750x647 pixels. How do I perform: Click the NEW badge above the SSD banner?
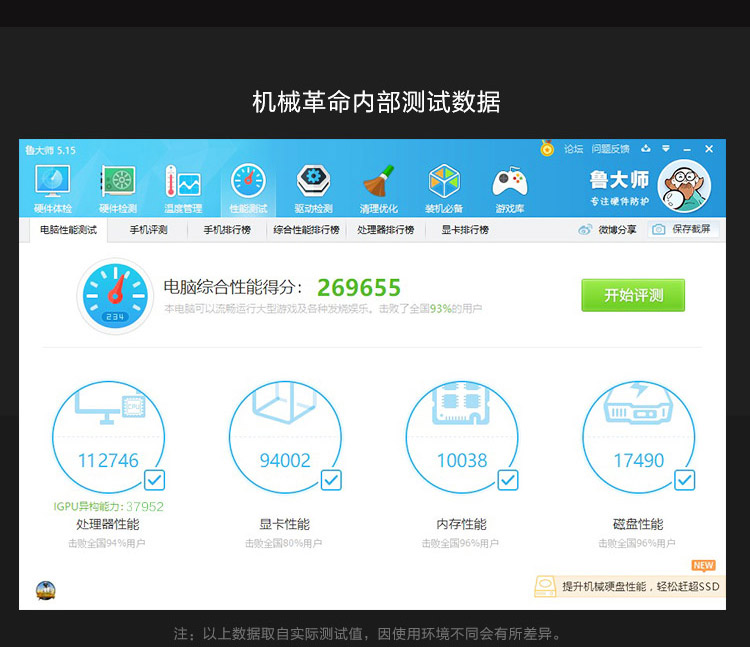point(703,566)
